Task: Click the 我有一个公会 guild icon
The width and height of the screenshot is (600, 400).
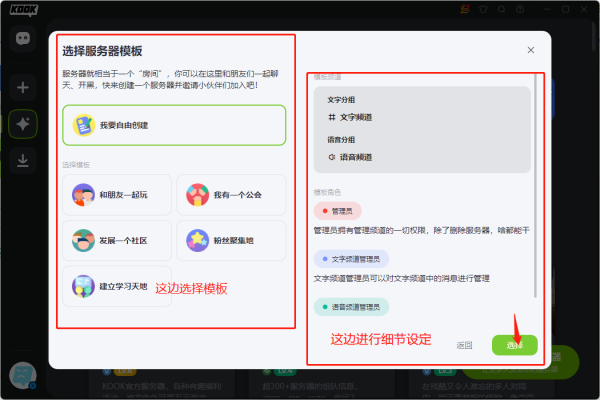Action: (197, 195)
